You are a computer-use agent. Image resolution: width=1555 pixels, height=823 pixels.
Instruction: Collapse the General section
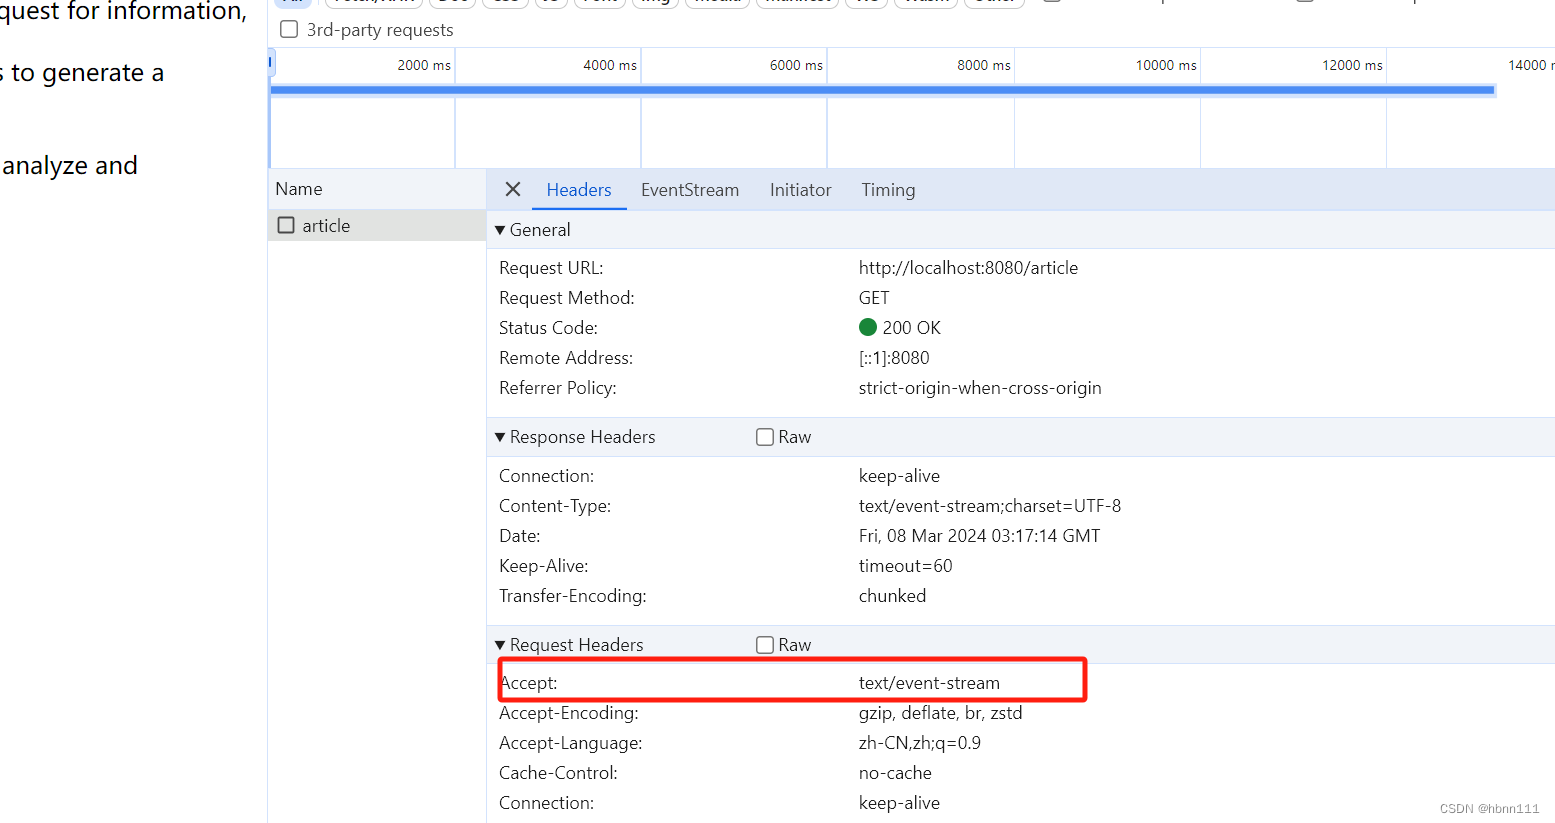tap(500, 230)
